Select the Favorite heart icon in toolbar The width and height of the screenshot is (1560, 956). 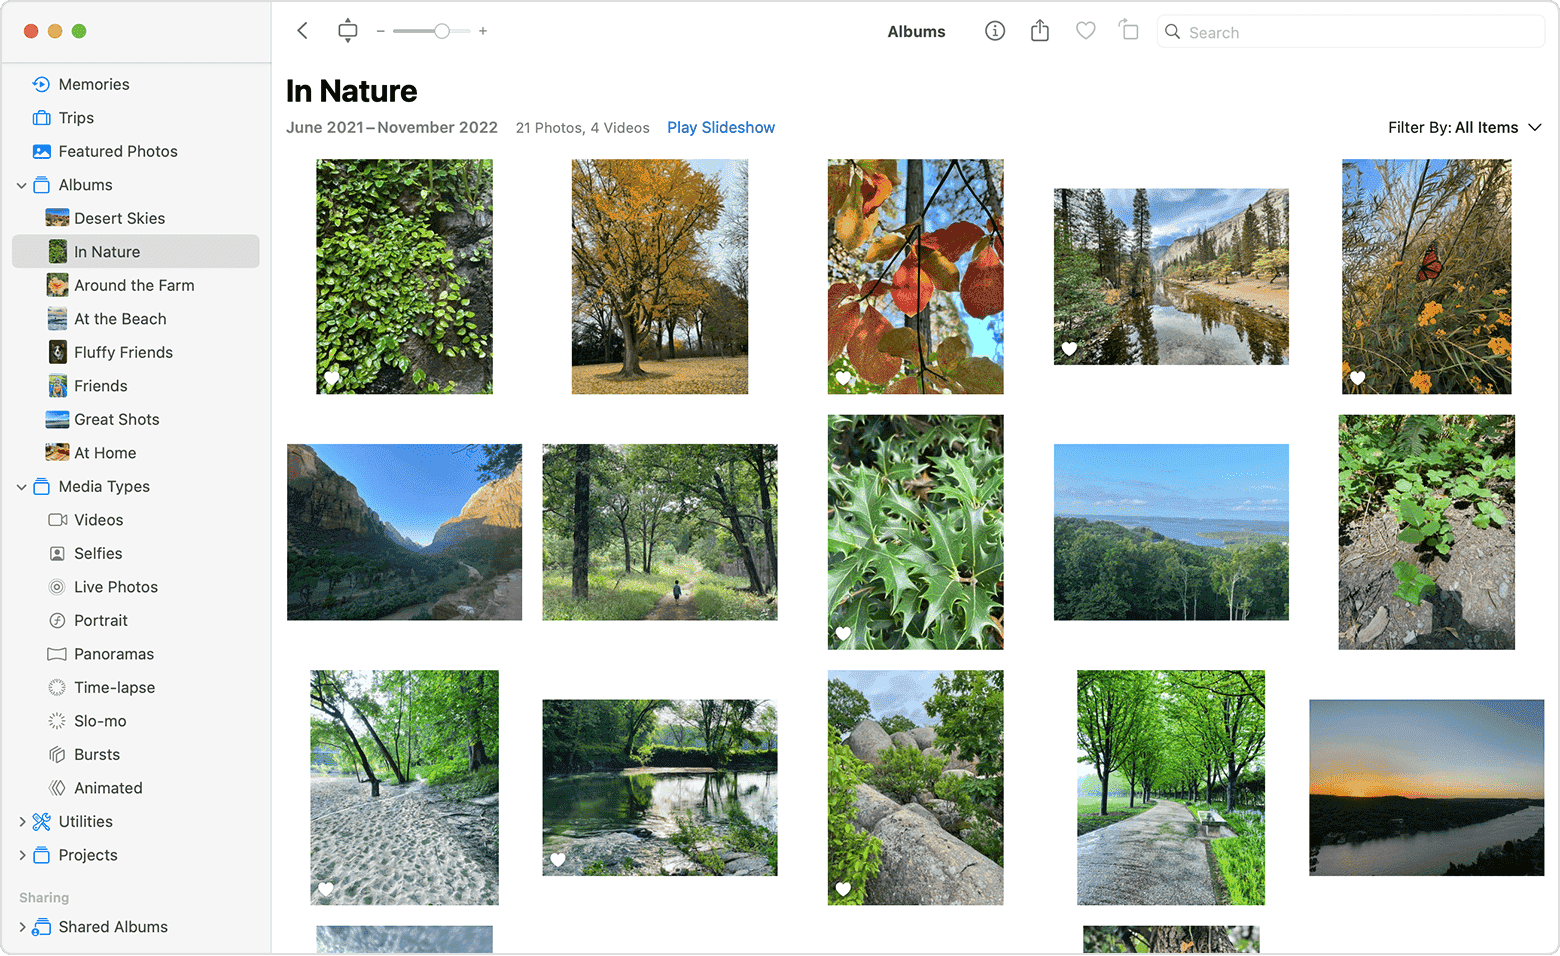click(1085, 31)
